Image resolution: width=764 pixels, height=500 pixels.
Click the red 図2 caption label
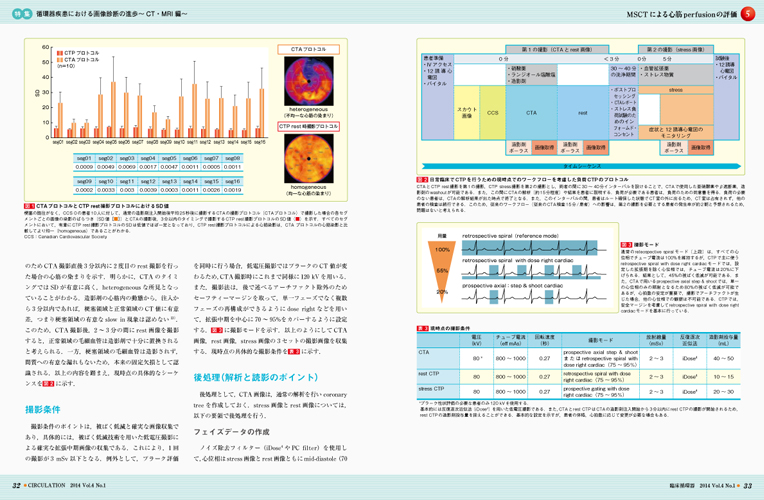click(x=423, y=179)
